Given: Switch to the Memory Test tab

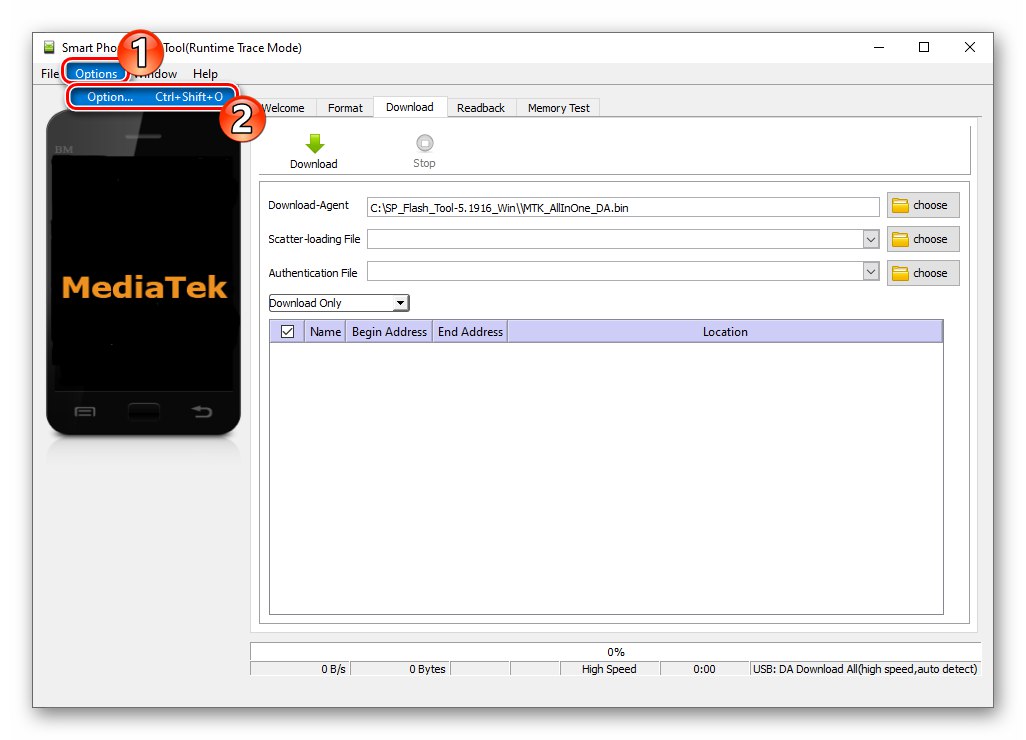Looking at the screenshot, I should (x=558, y=108).
